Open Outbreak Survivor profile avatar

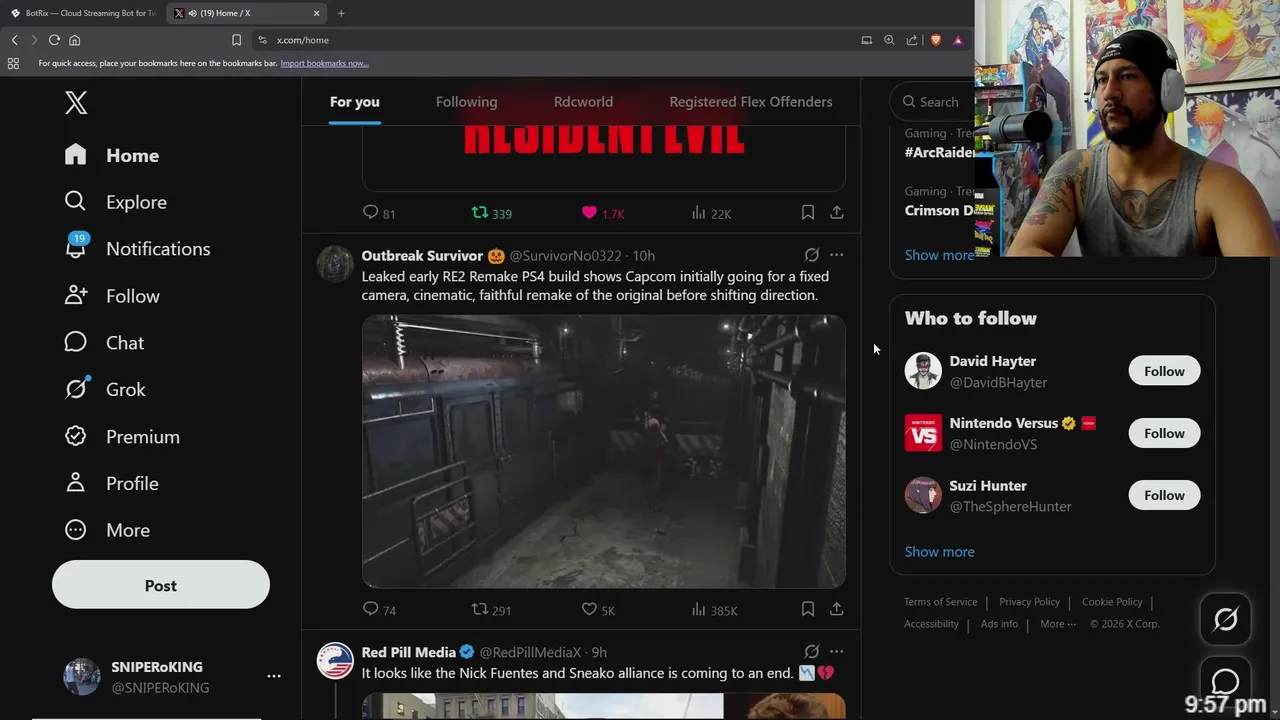pyautogui.click(x=335, y=264)
